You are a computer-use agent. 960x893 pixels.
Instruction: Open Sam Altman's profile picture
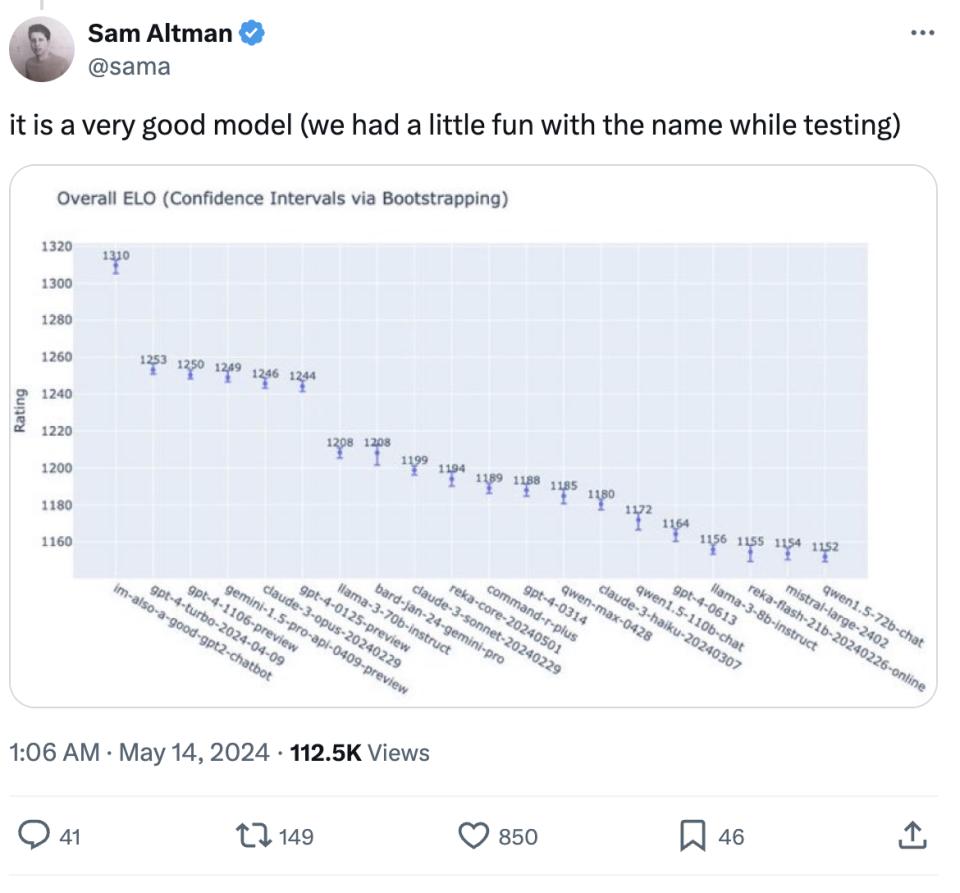(x=42, y=48)
